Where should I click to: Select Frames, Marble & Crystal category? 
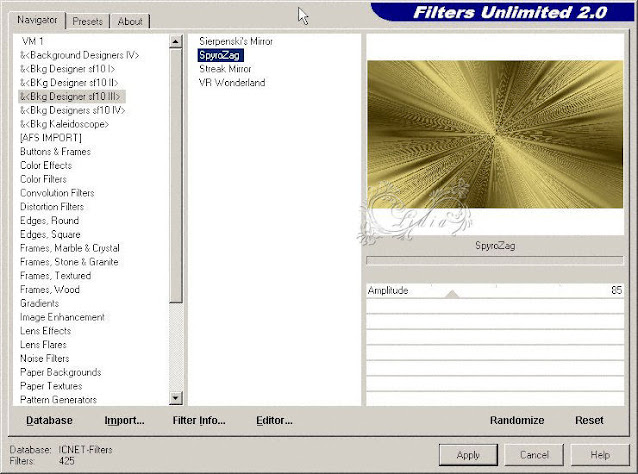(x=70, y=248)
